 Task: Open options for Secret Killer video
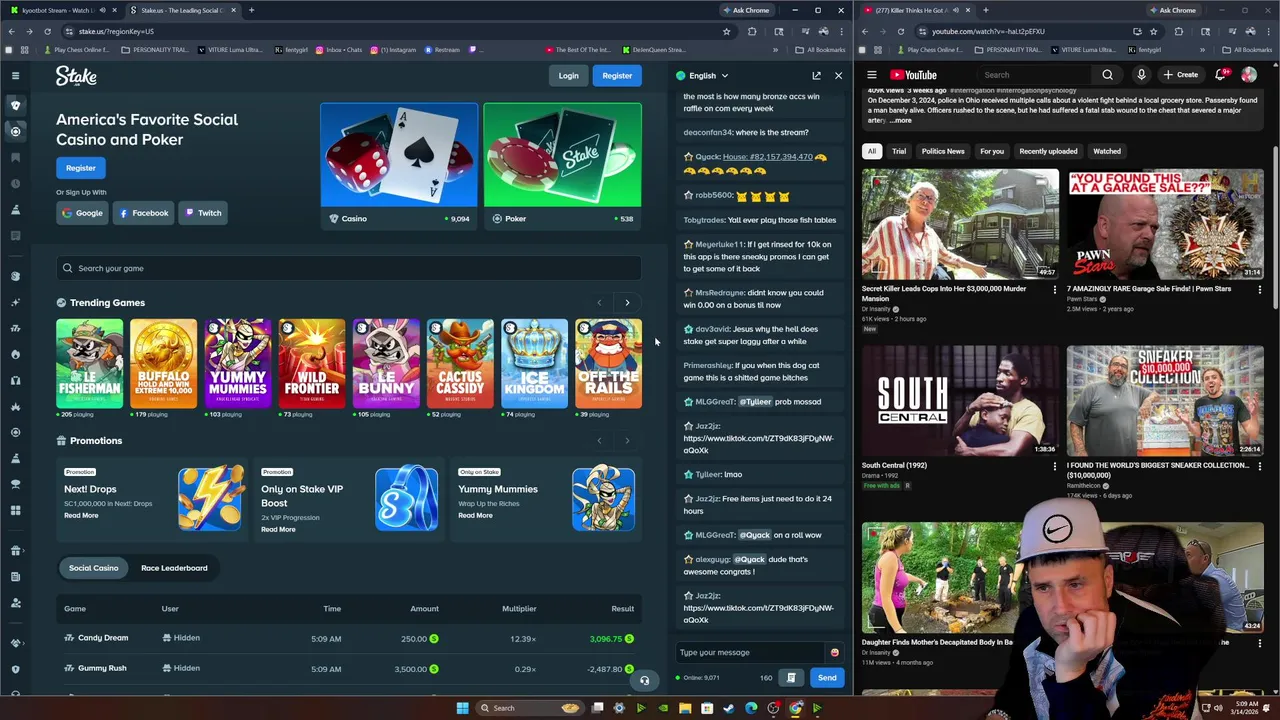(1054, 290)
